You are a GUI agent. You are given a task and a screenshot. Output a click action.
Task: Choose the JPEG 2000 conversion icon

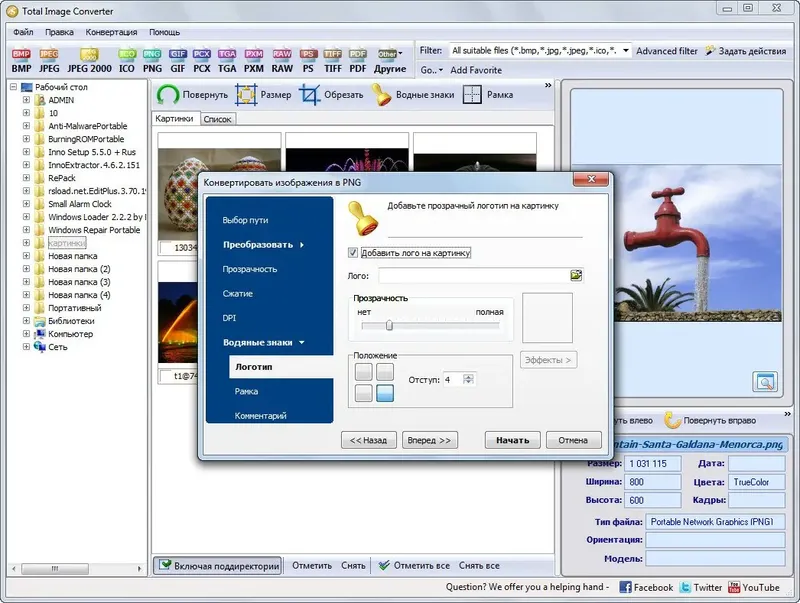coord(89,54)
